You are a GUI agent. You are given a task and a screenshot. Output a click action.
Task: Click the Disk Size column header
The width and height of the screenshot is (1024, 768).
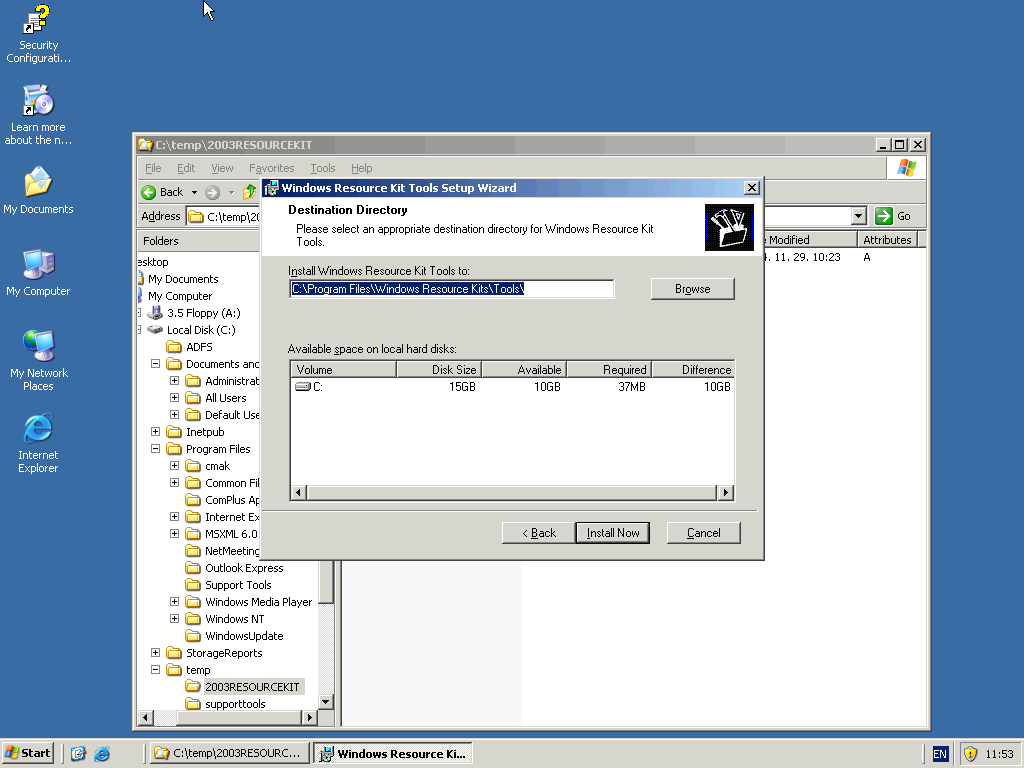pyautogui.click(x=438, y=370)
